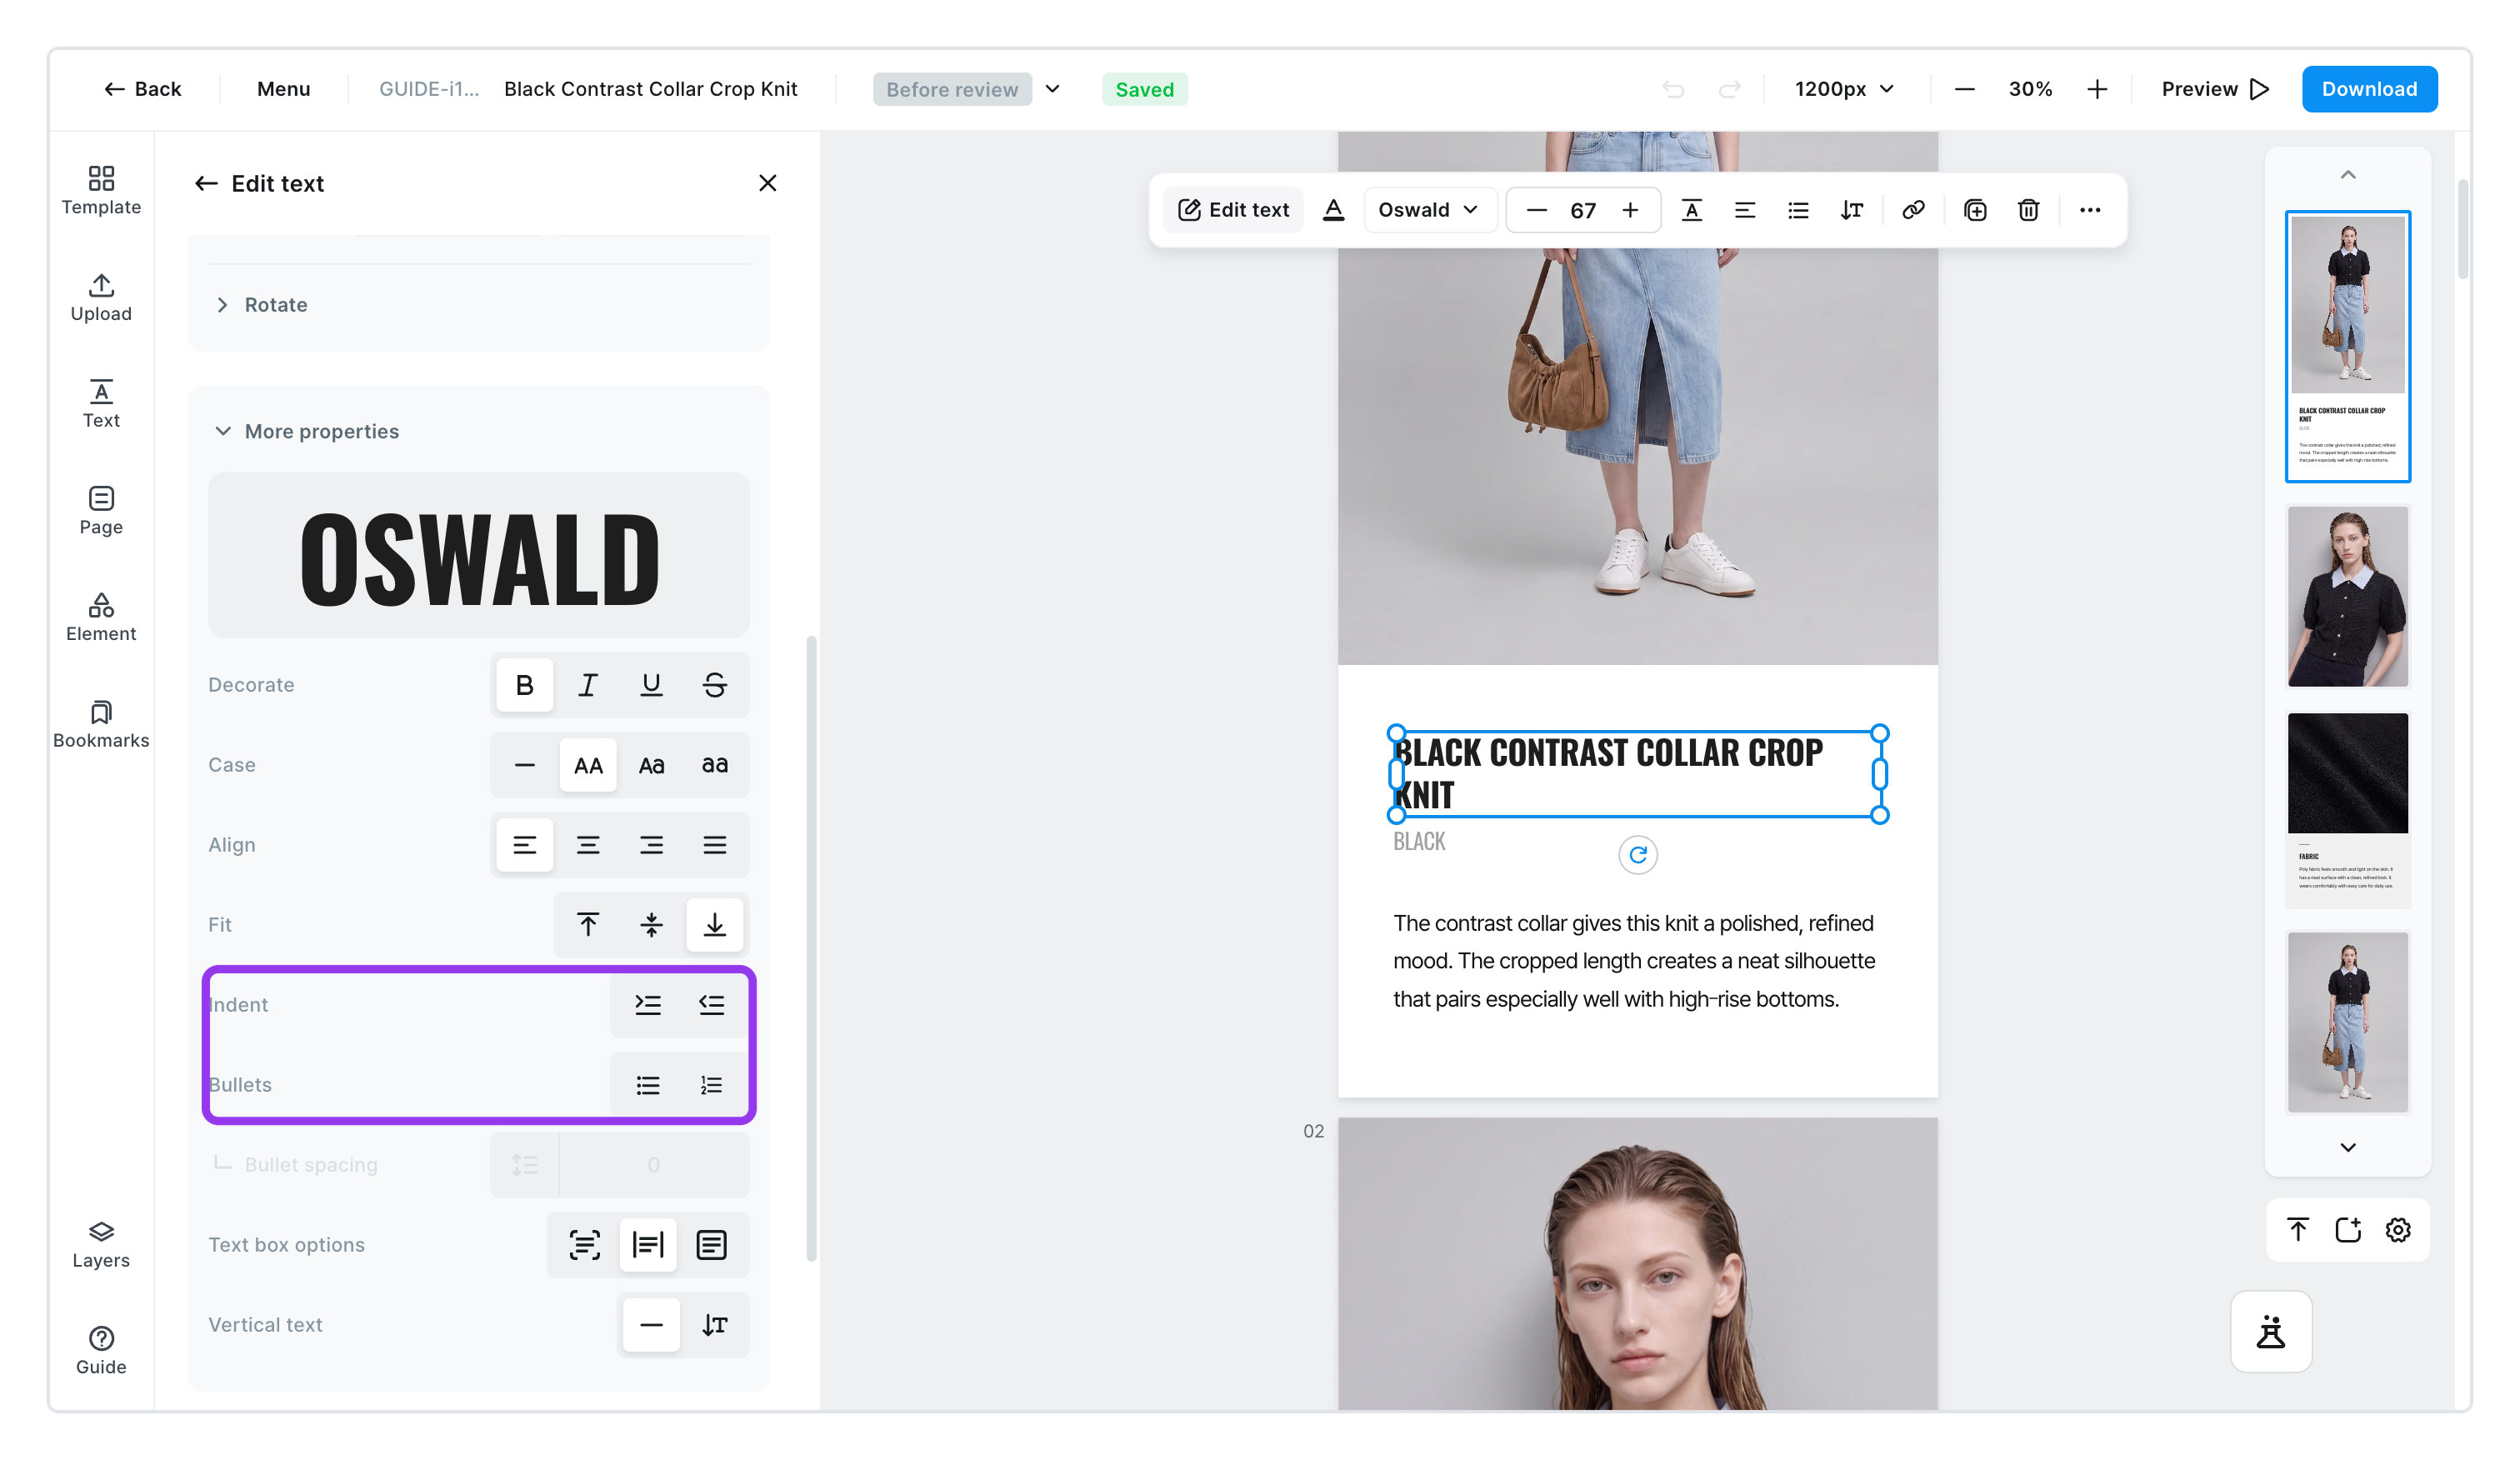2520x1460 pixels.
Task: Collapse the More properties section
Action: (x=307, y=431)
